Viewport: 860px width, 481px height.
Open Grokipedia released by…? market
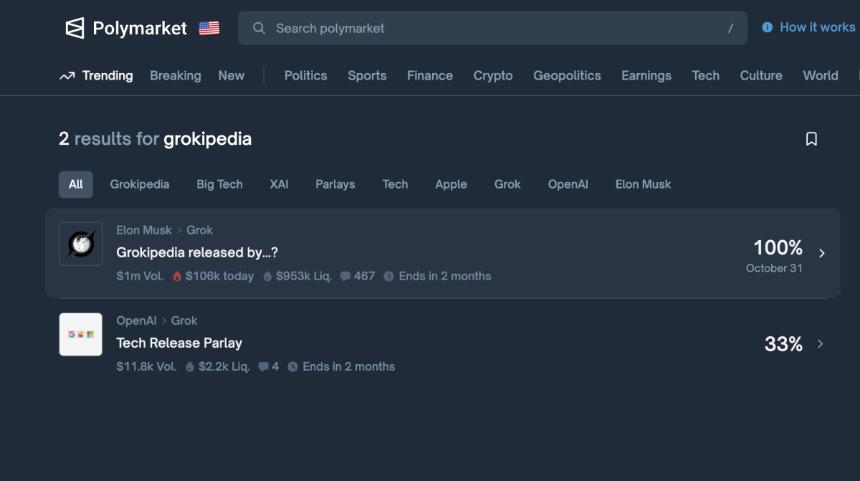pos(197,252)
